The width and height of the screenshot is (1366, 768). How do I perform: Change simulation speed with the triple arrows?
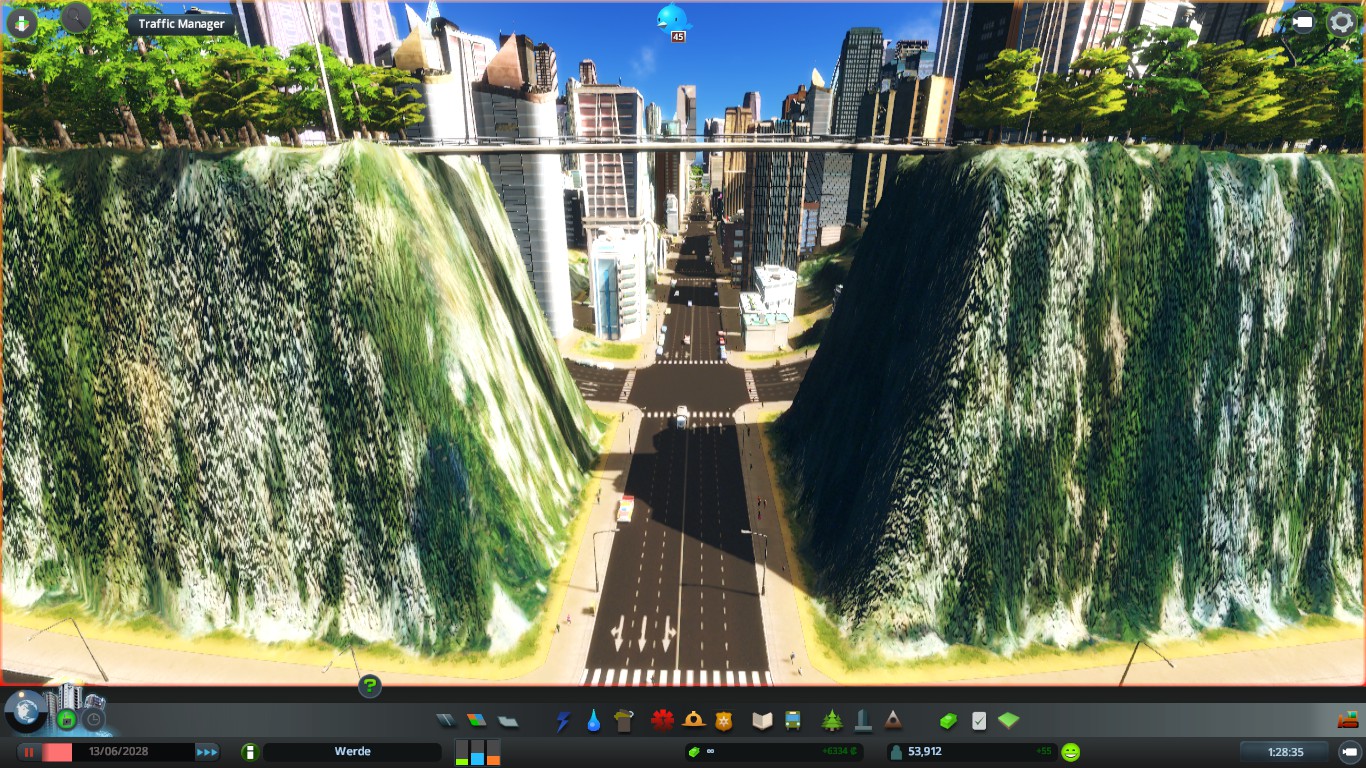tap(207, 752)
